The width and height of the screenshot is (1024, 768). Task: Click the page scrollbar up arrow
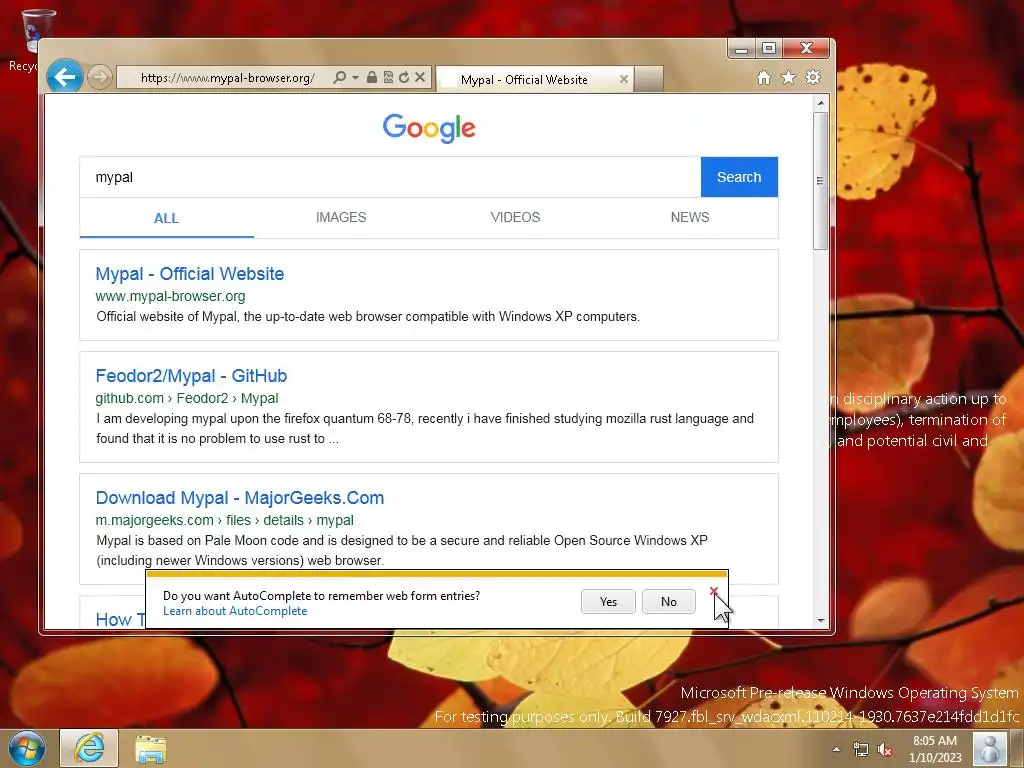[821, 103]
